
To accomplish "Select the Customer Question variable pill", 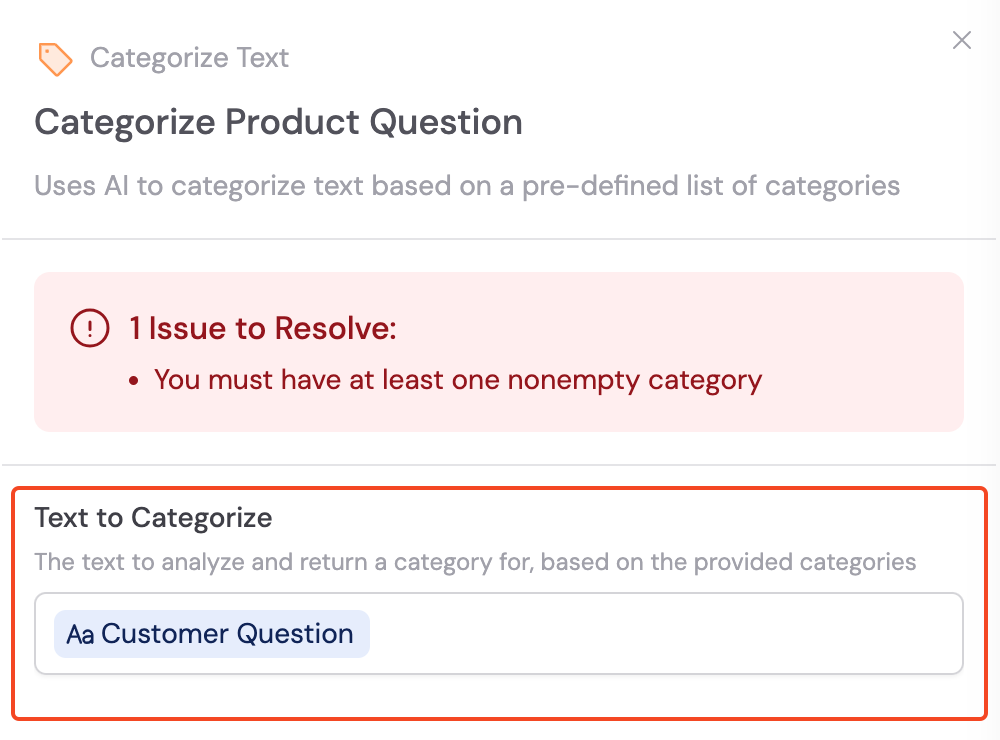I will (x=211, y=633).
